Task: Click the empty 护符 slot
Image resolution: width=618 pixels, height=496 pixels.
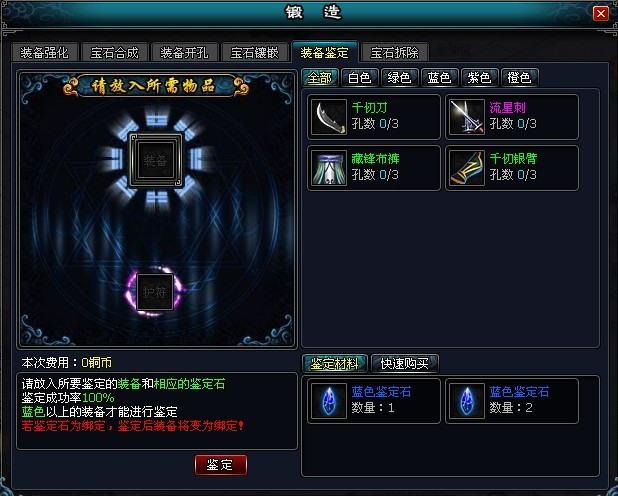Action: pyautogui.click(x=155, y=292)
